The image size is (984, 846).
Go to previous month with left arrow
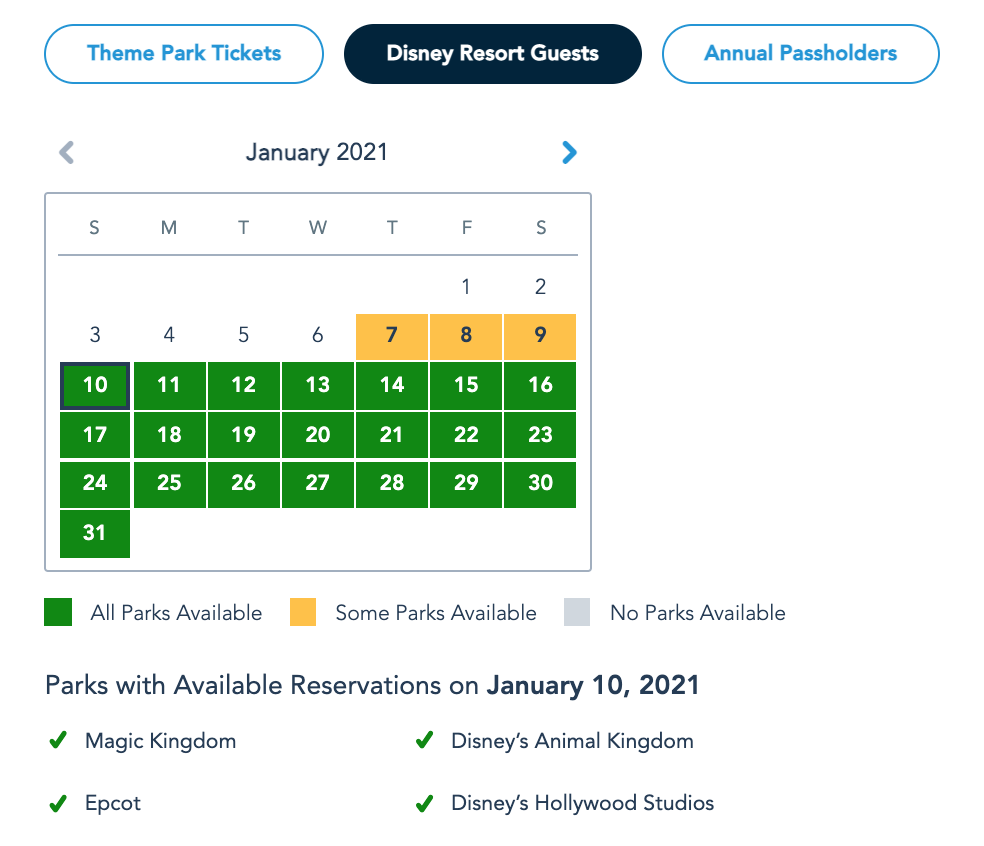[67, 152]
